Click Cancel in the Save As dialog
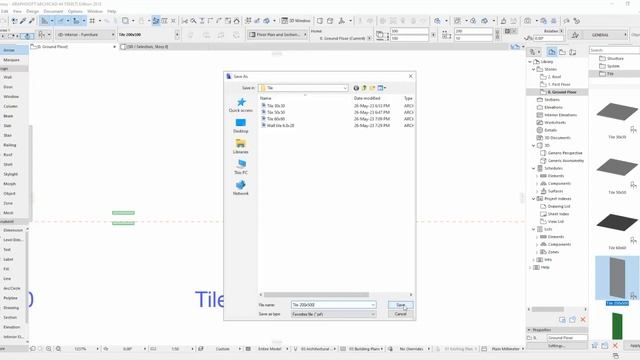 [x=400, y=314]
